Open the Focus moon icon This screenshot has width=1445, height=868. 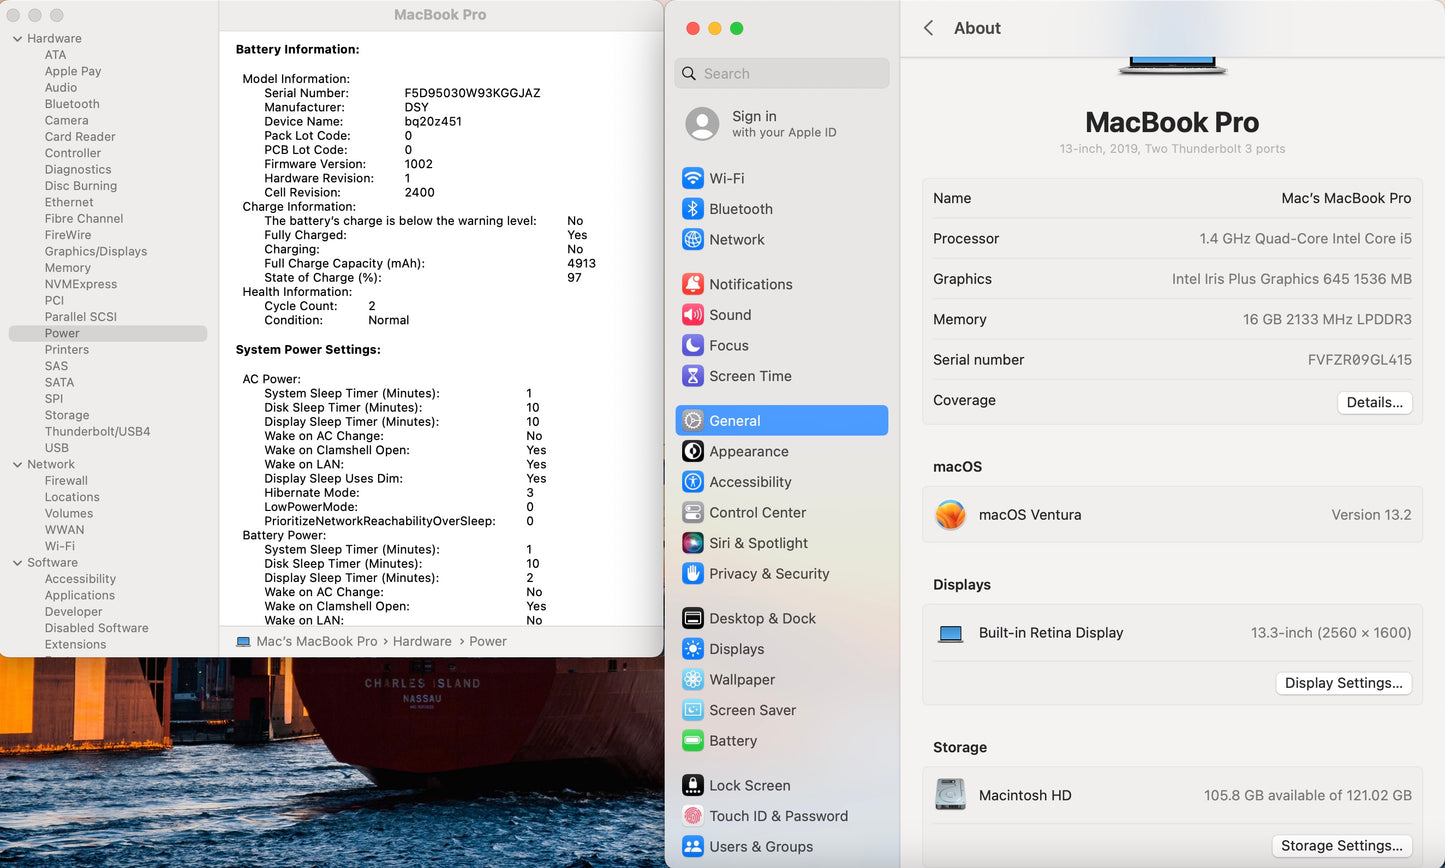tap(693, 345)
